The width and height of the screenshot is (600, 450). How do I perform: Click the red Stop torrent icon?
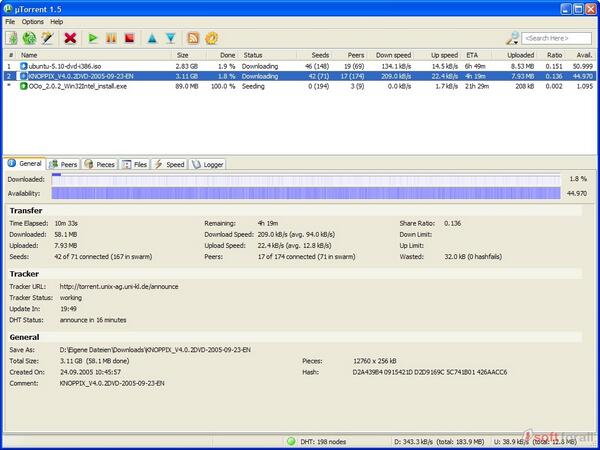tap(130, 38)
